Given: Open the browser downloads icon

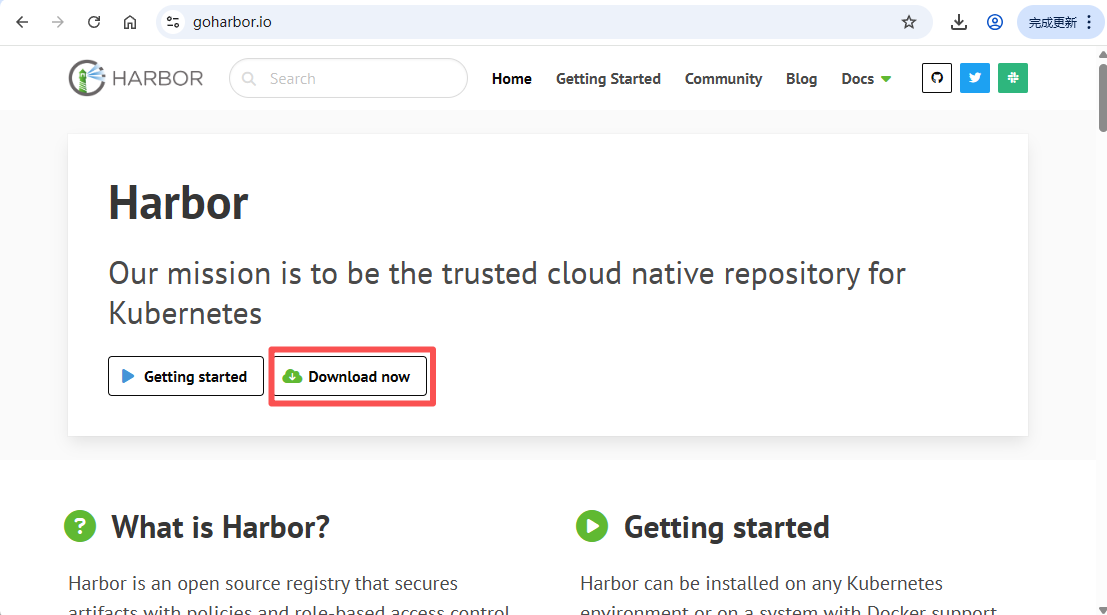Looking at the screenshot, I should click(x=959, y=22).
